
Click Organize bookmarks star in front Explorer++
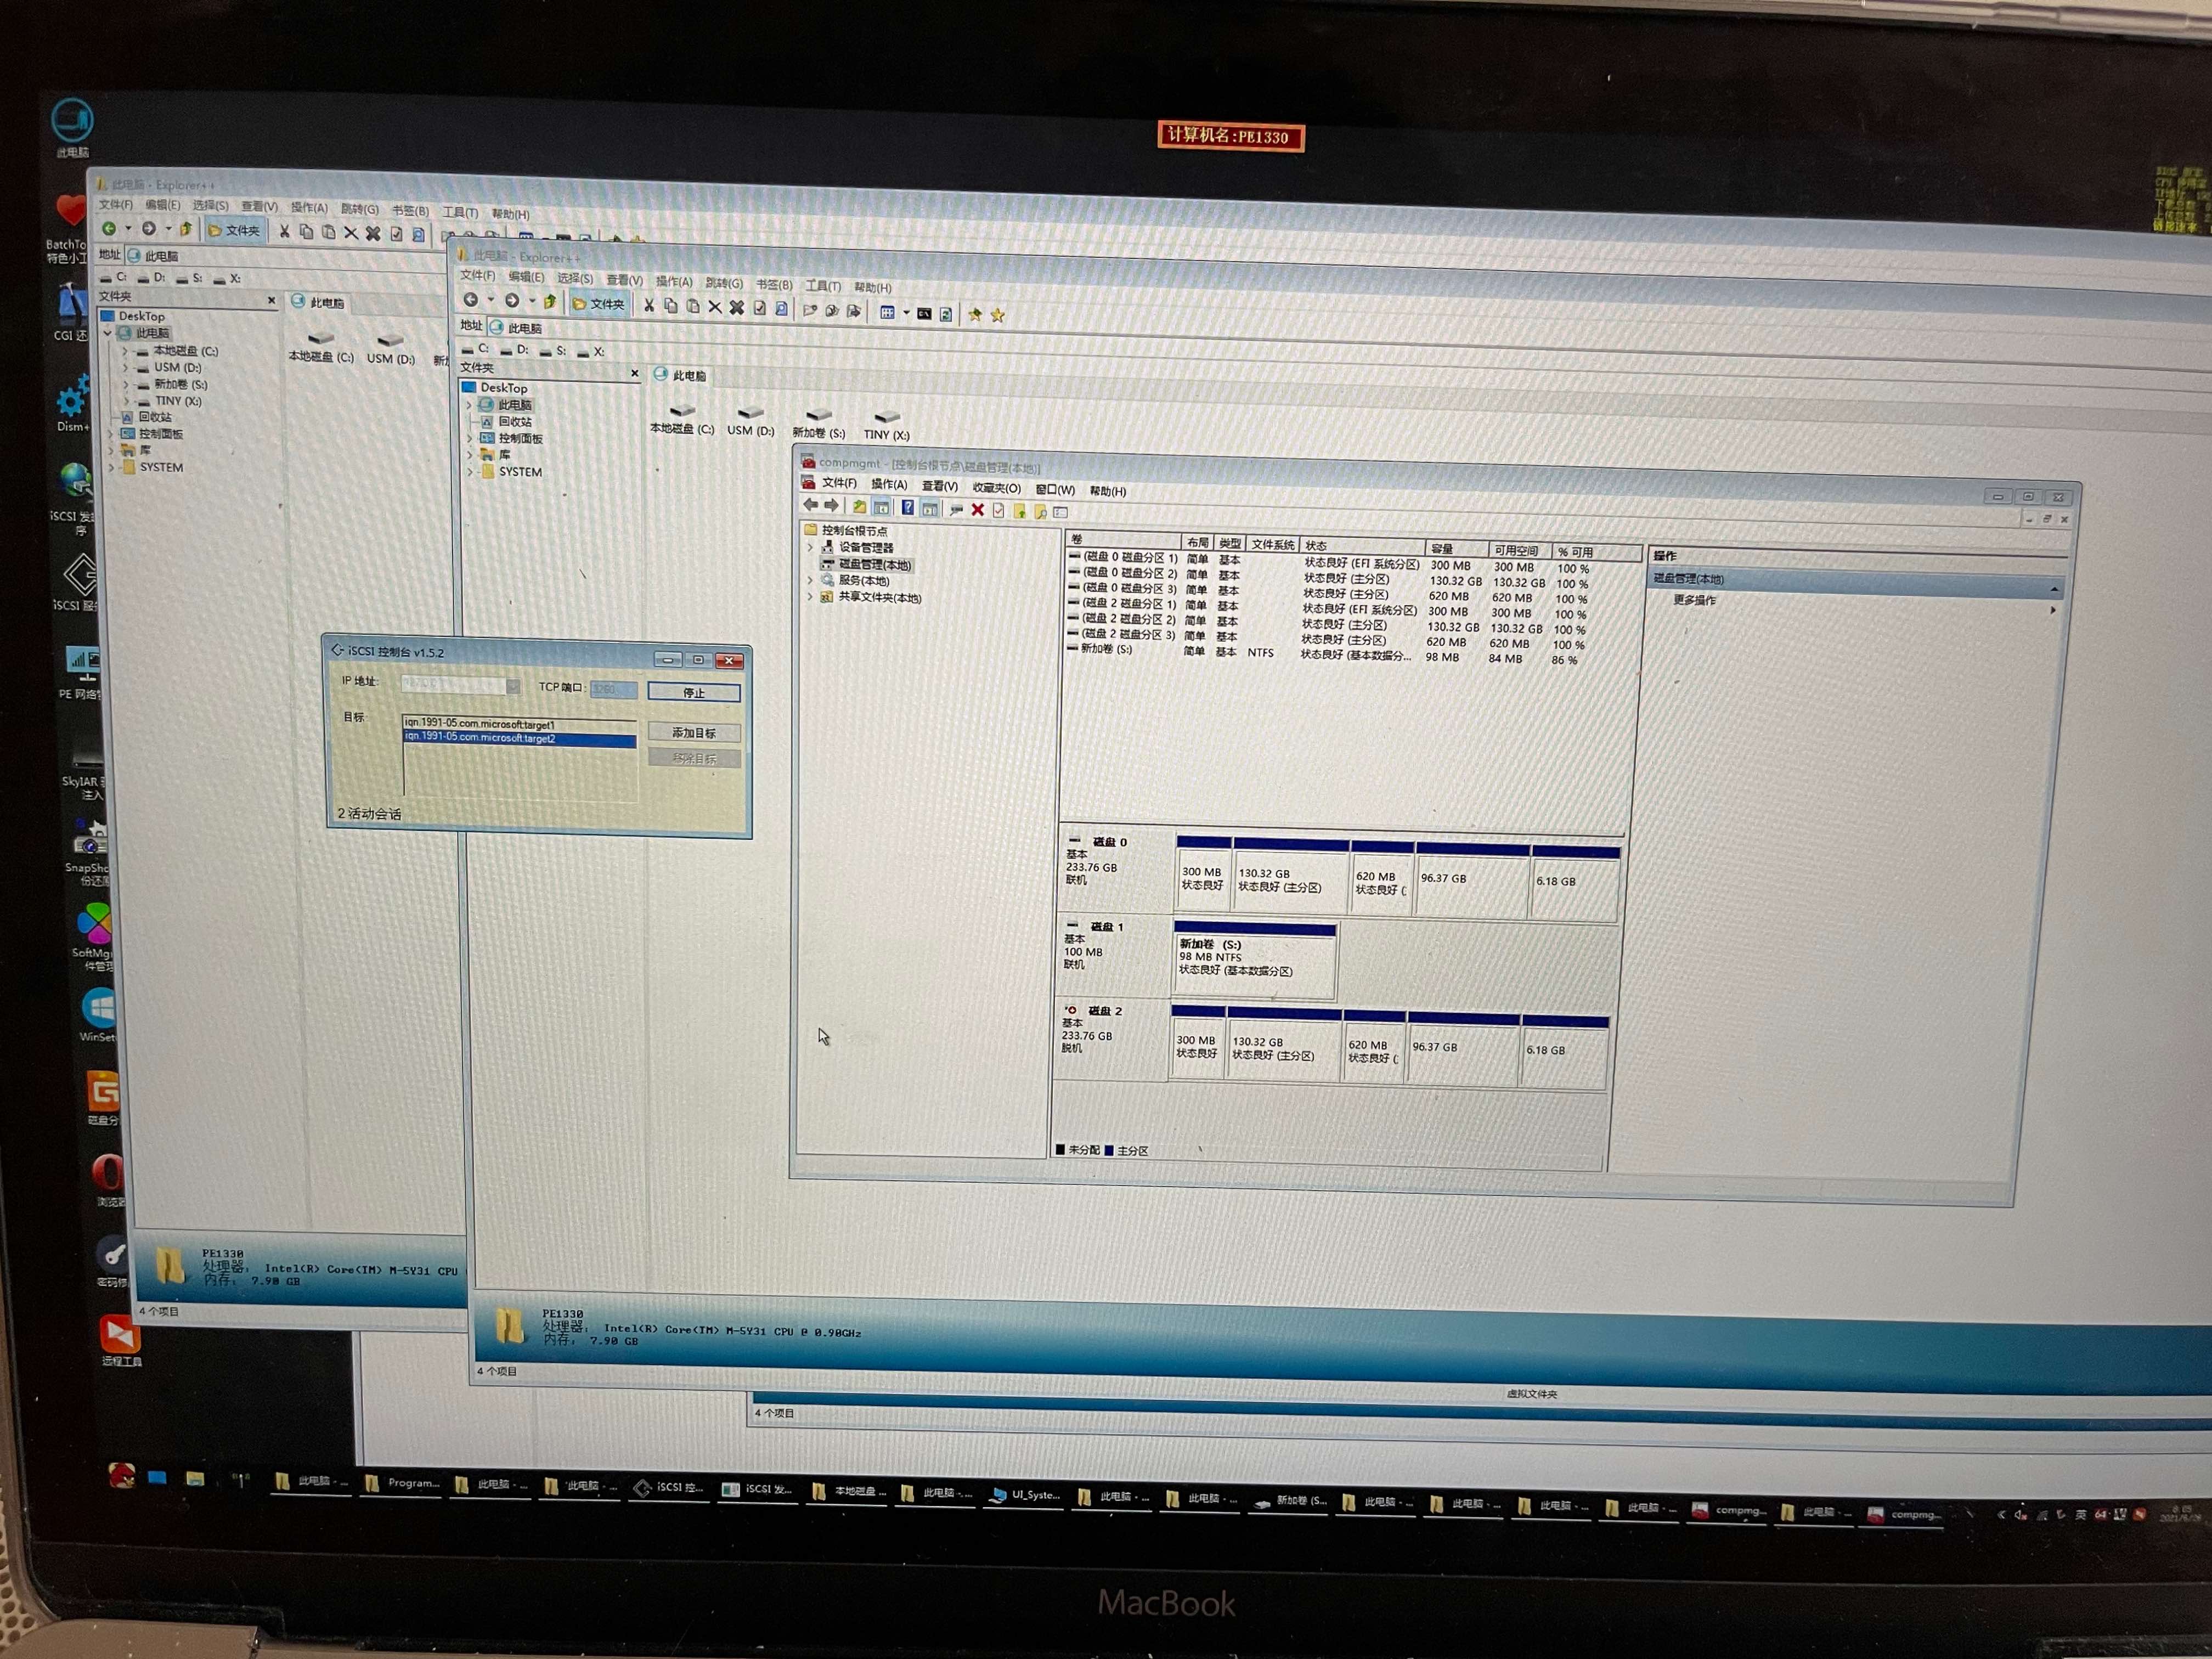(x=997, y=315)
